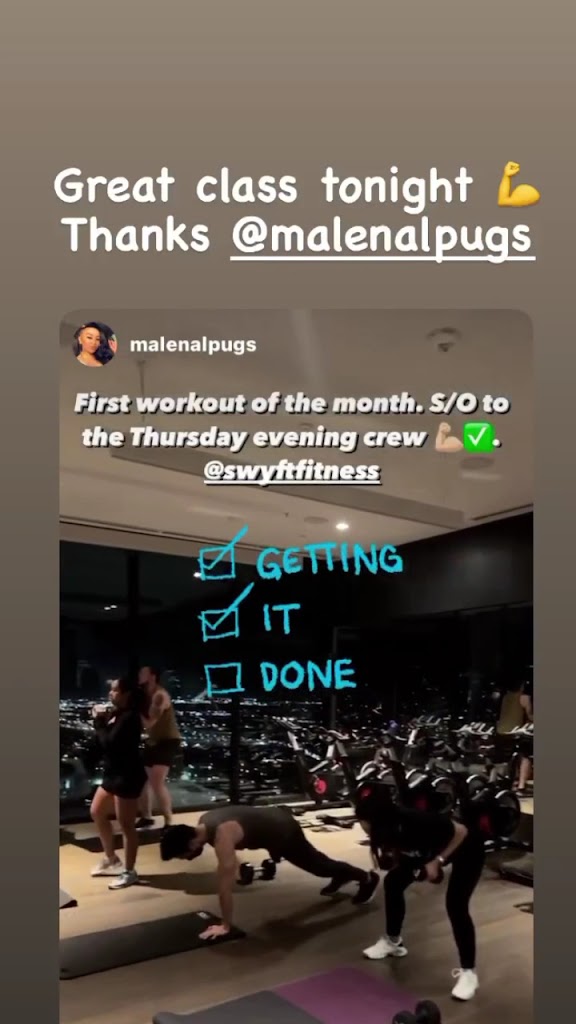Image resolution: width=576 pixels, height=1024 pixels.
Task: Tap the dumbbells on the floor beside plank
Action: coord(256,871)
